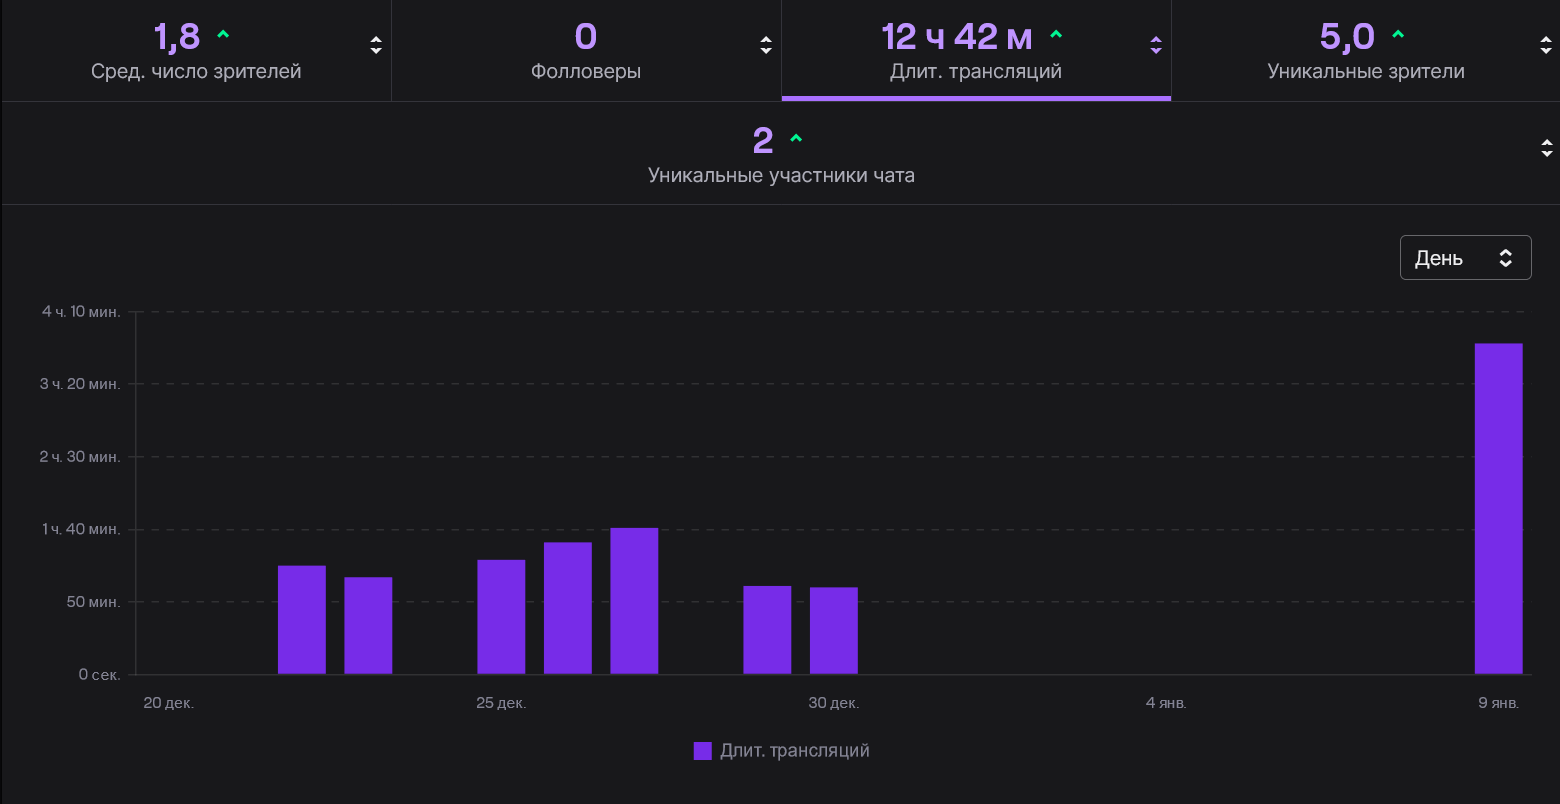Switch to the 'Фолловеры' metric tab
This screenshot has width=1560, height=804.
click(586, 50)
